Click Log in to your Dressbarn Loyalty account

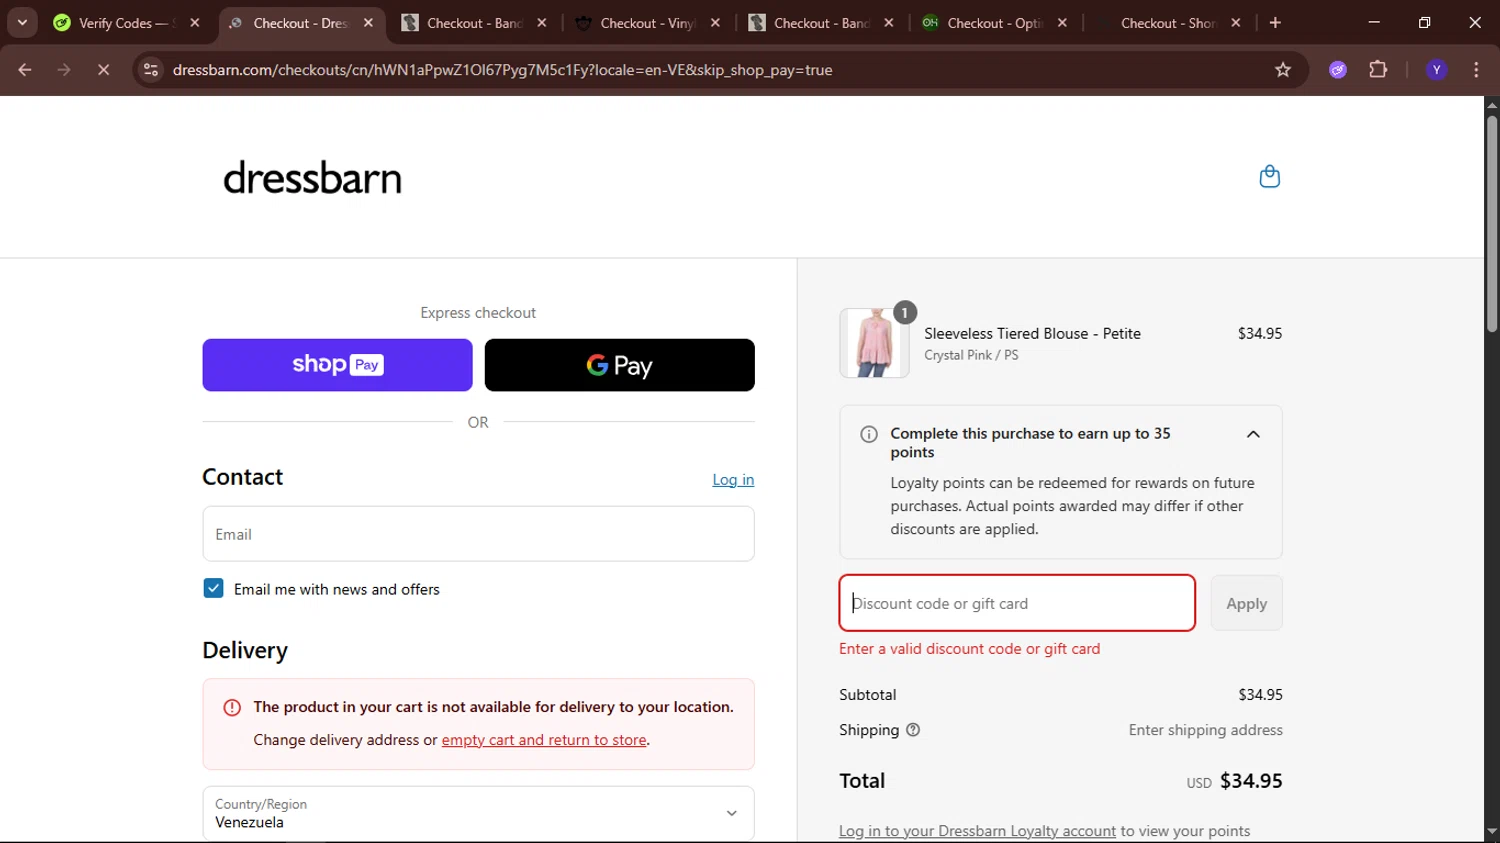977,831
